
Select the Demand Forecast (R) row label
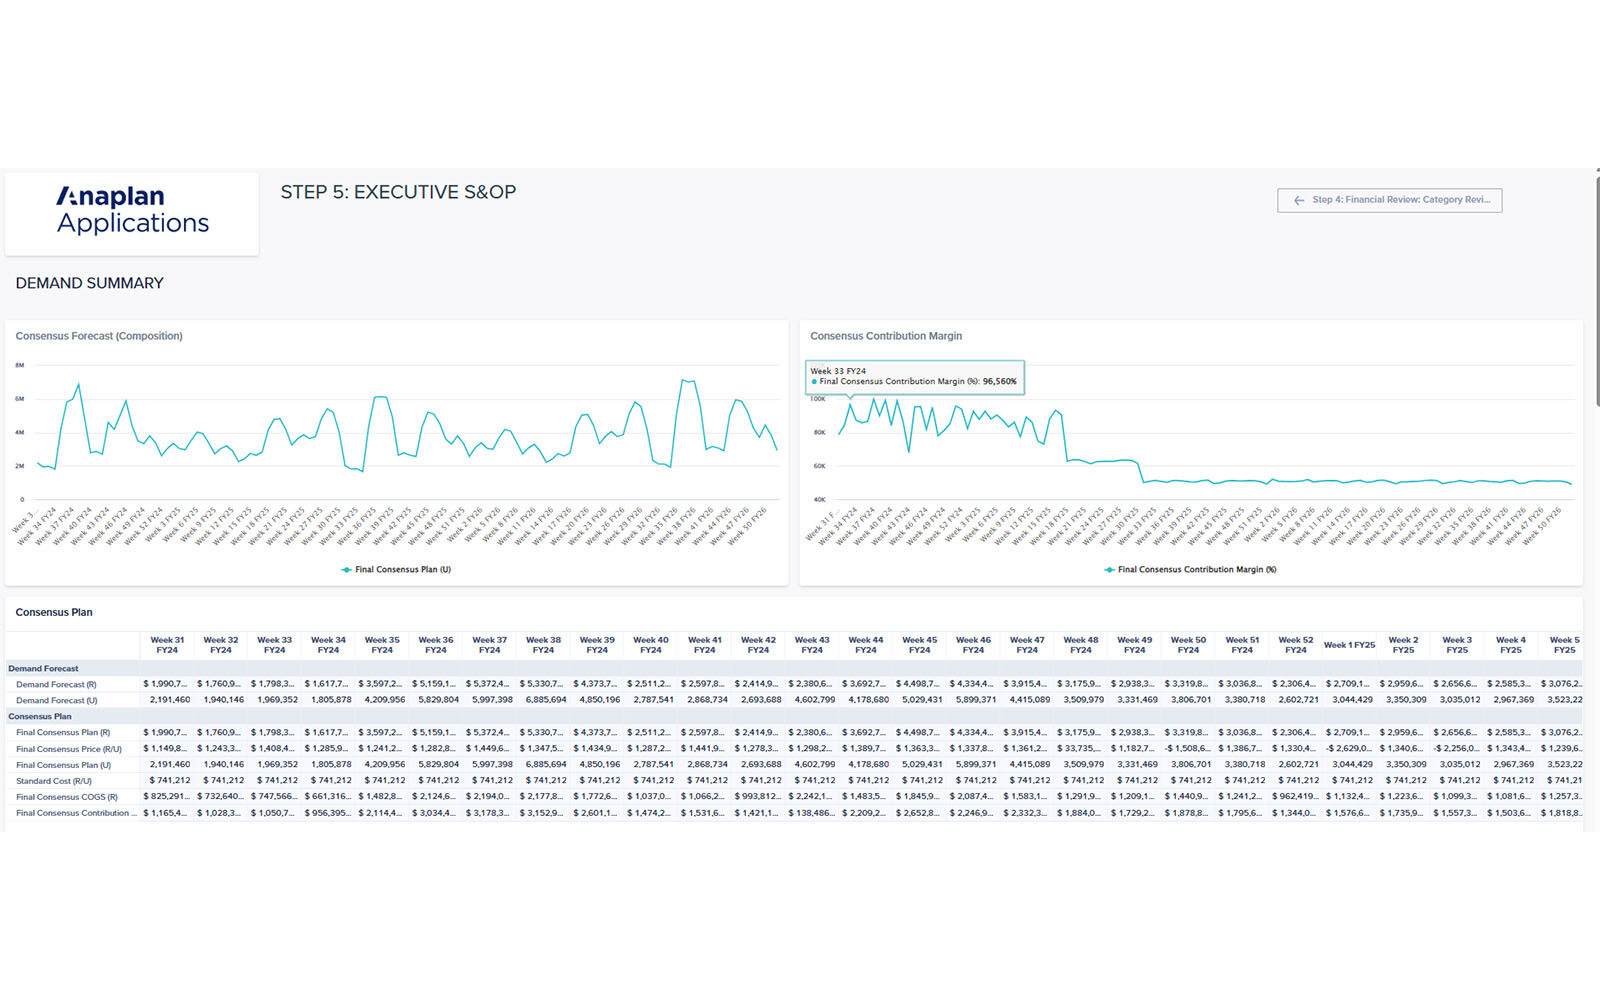click(x=56, y=684)
